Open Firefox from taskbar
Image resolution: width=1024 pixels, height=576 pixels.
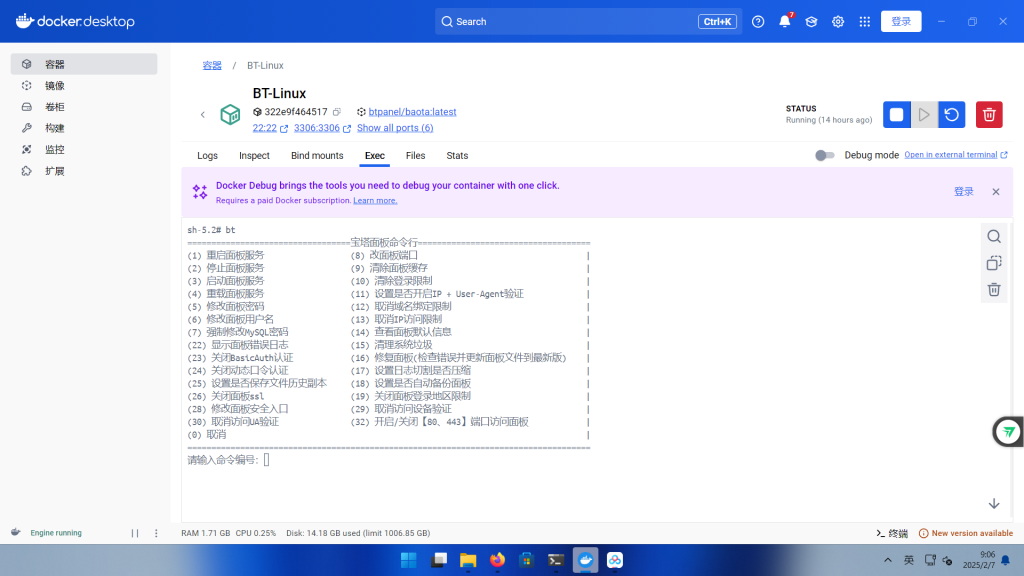tap(497, 560)
